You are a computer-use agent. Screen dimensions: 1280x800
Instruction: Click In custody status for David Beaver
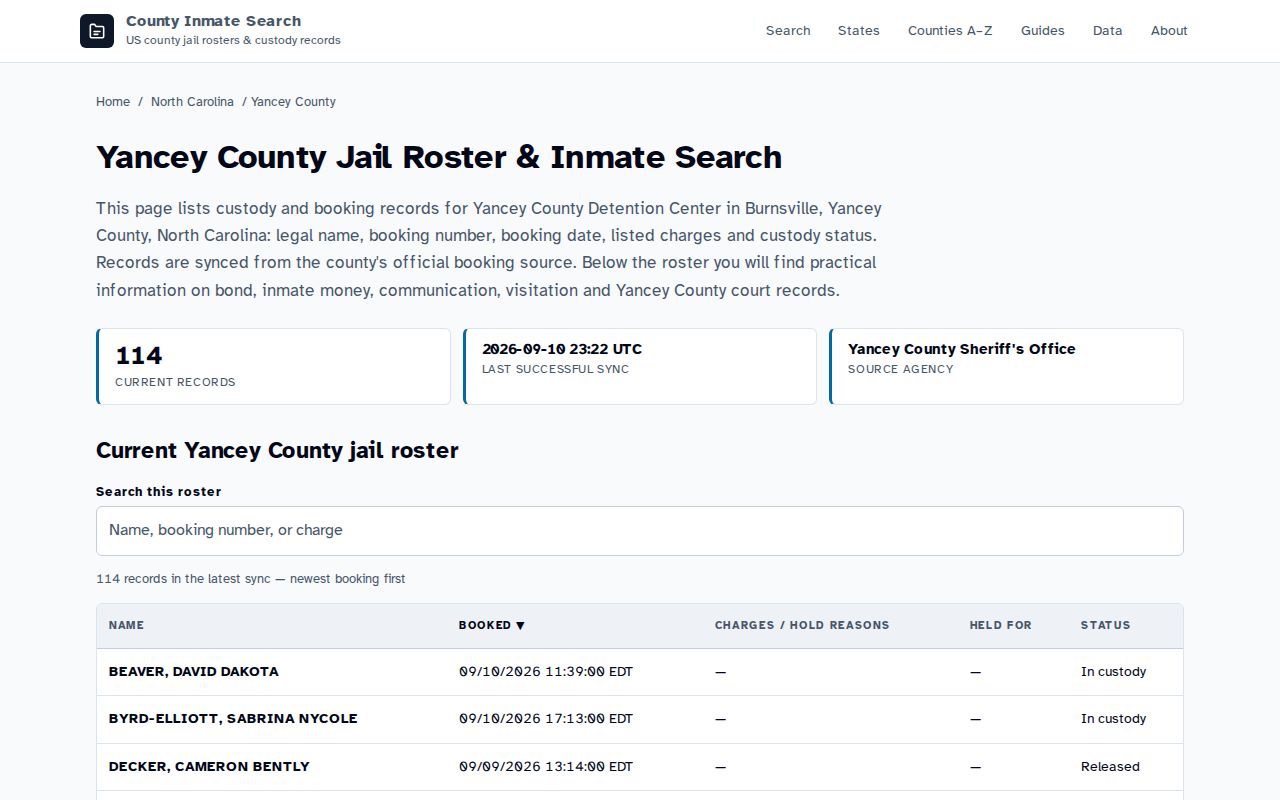(1113, 672)
